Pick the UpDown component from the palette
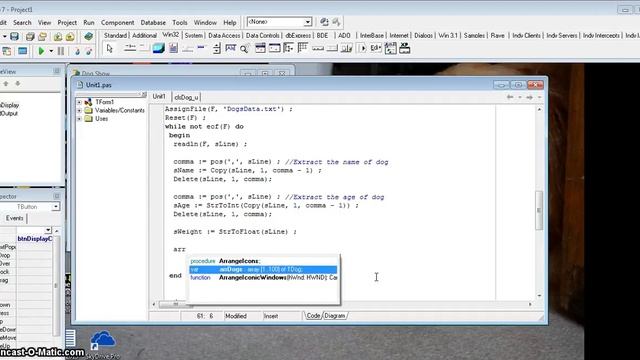Screen dimensions: 640x360 tap(217, 49)
